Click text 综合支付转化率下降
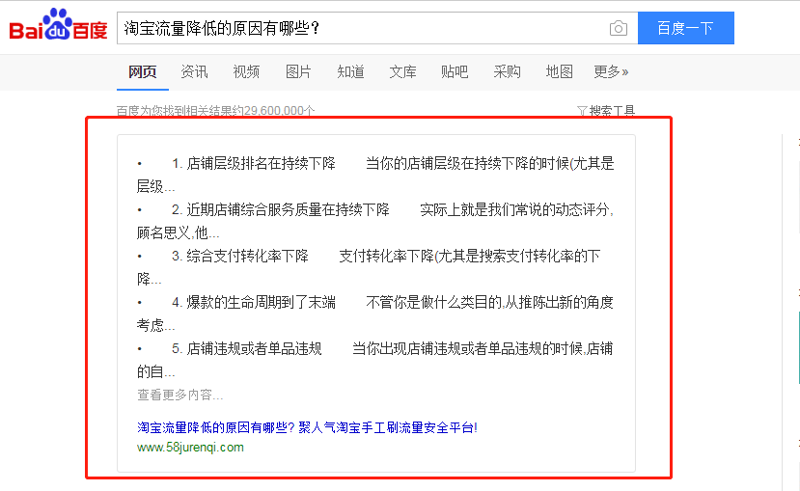The height and width of the screenshot is (491, 800). pyautogui.click(x=247, y=256)
